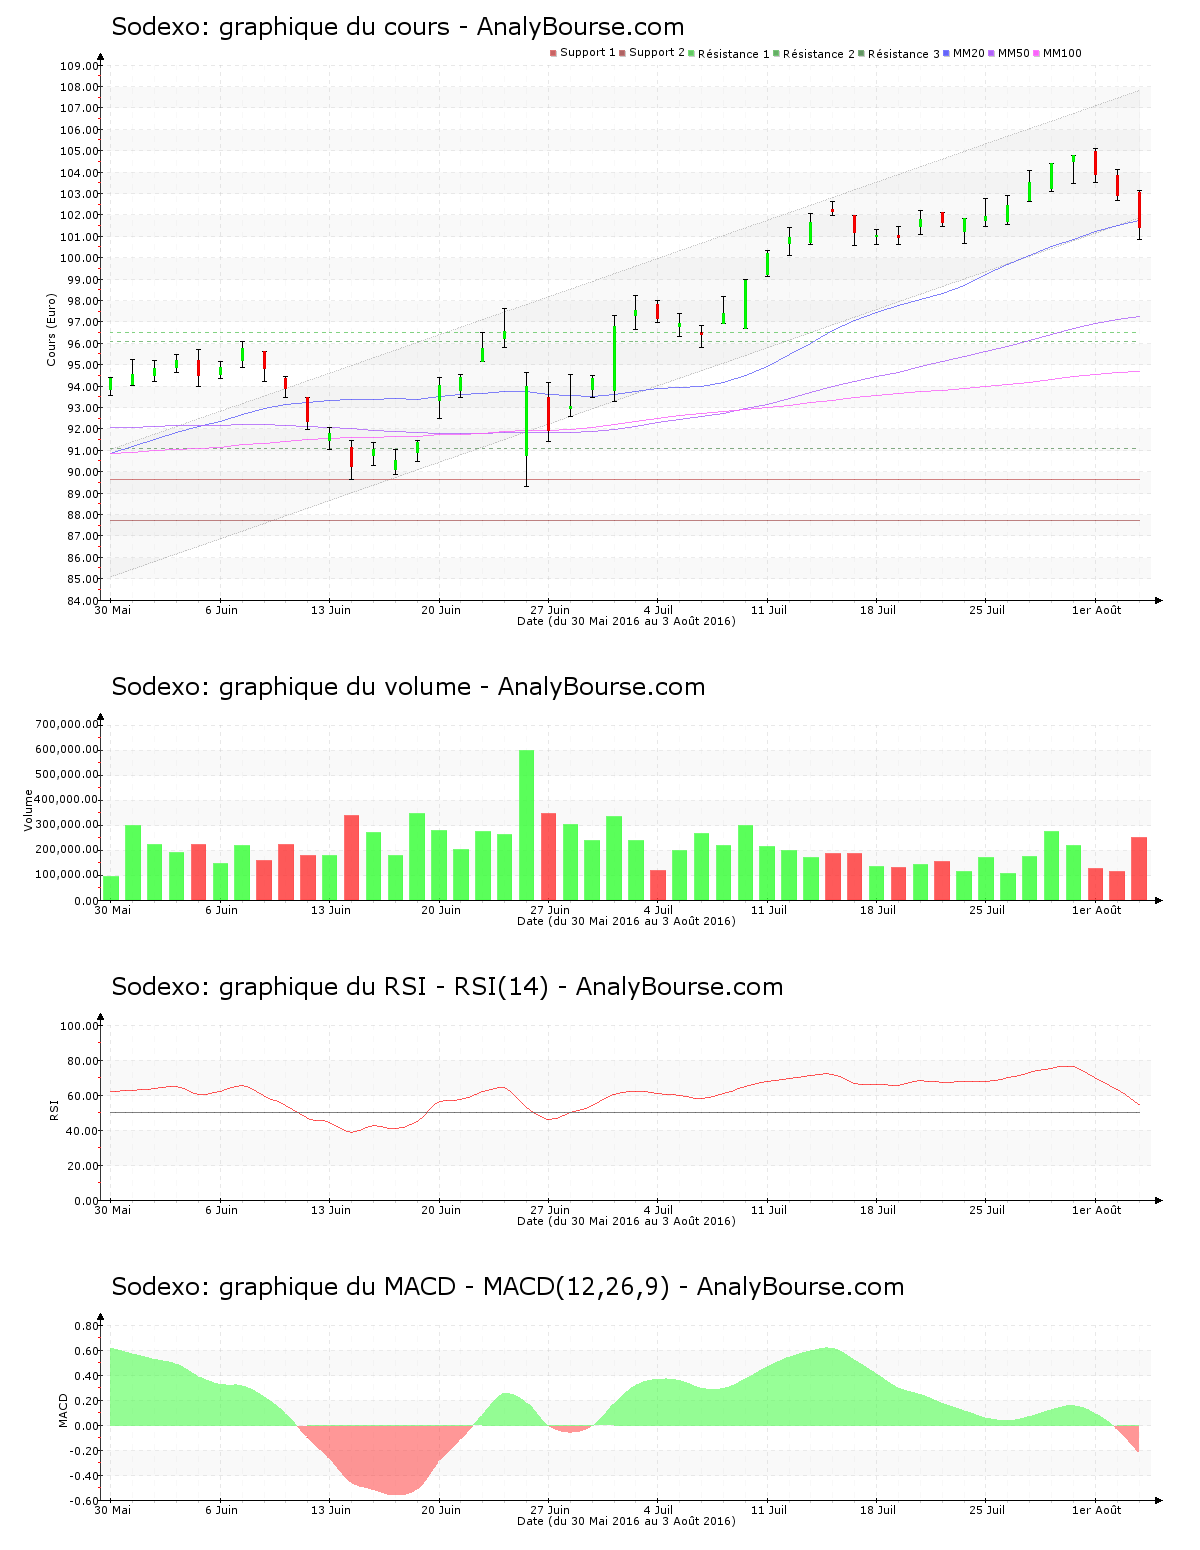Click '27 Juin' date label under price chart

click(550, 610)
